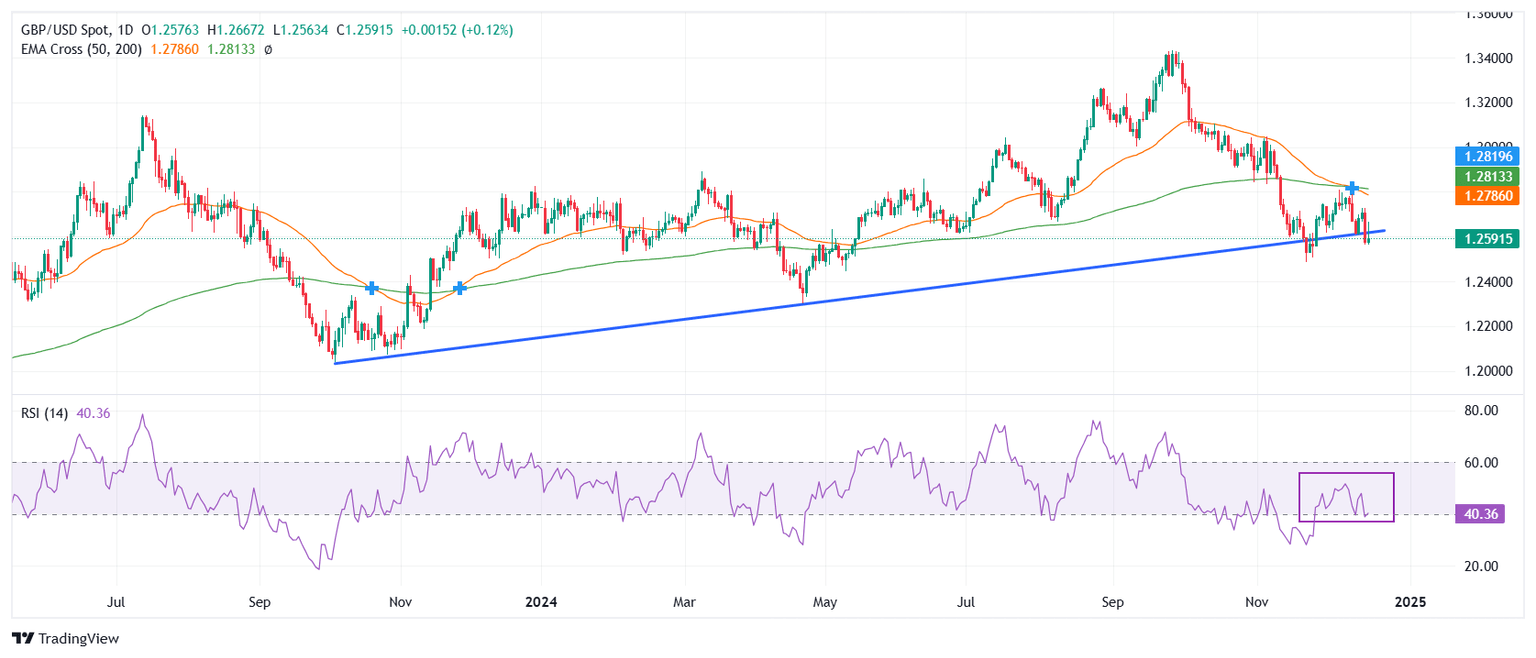
Task: Click the 2025 label on time axis
Action: (x=1411, y=603)
